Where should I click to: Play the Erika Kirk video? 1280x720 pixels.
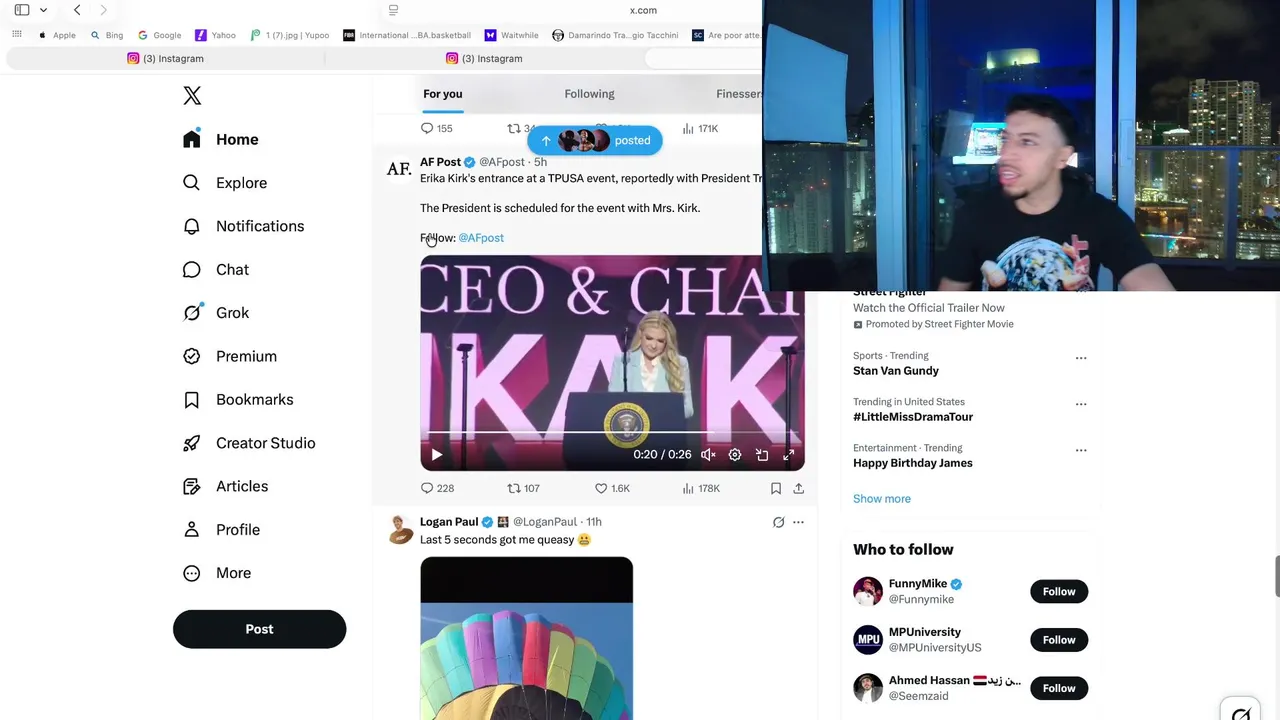click(436, 455)
